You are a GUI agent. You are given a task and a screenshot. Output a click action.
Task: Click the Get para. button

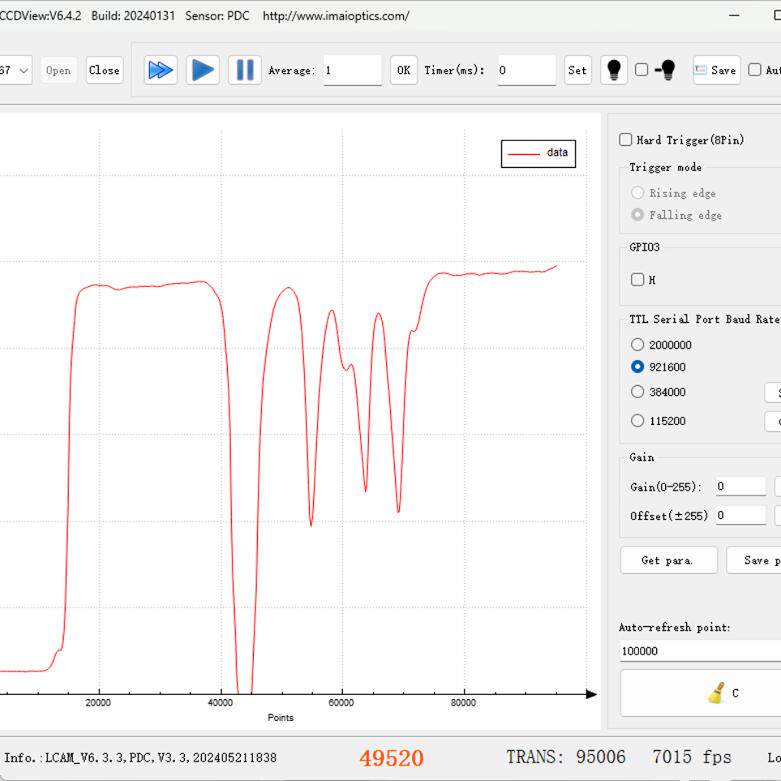pos(668,560)
